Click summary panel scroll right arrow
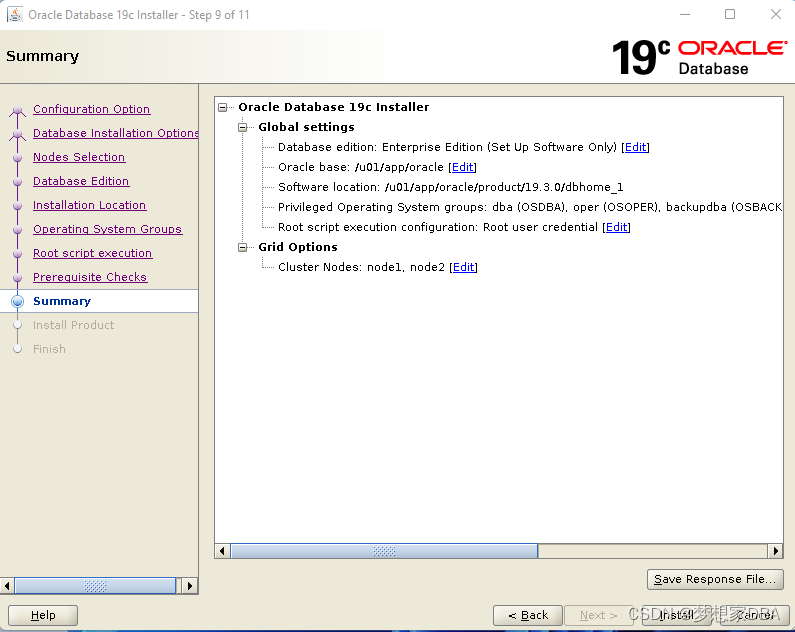The width and height of the screenshot is (795, 632). 775,551
